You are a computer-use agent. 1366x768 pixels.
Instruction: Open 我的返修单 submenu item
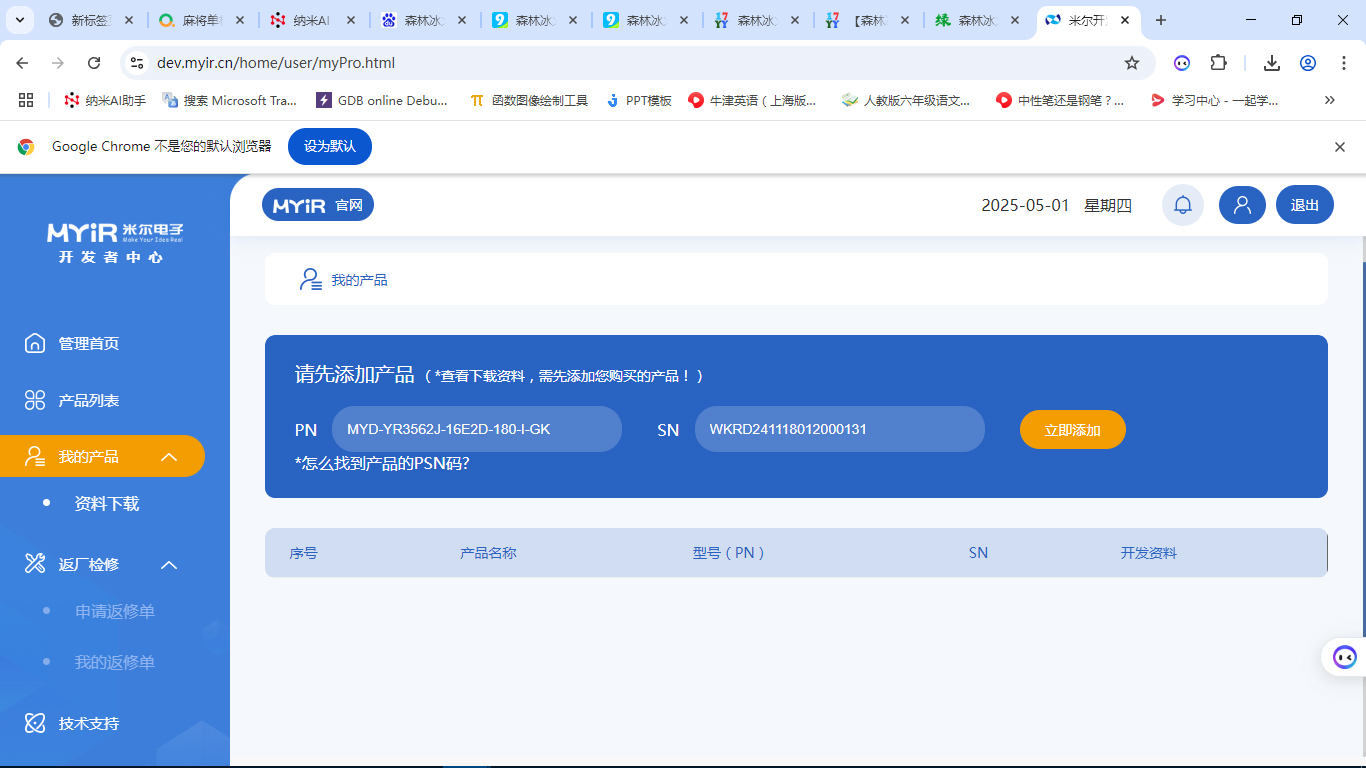coord(115,662)
